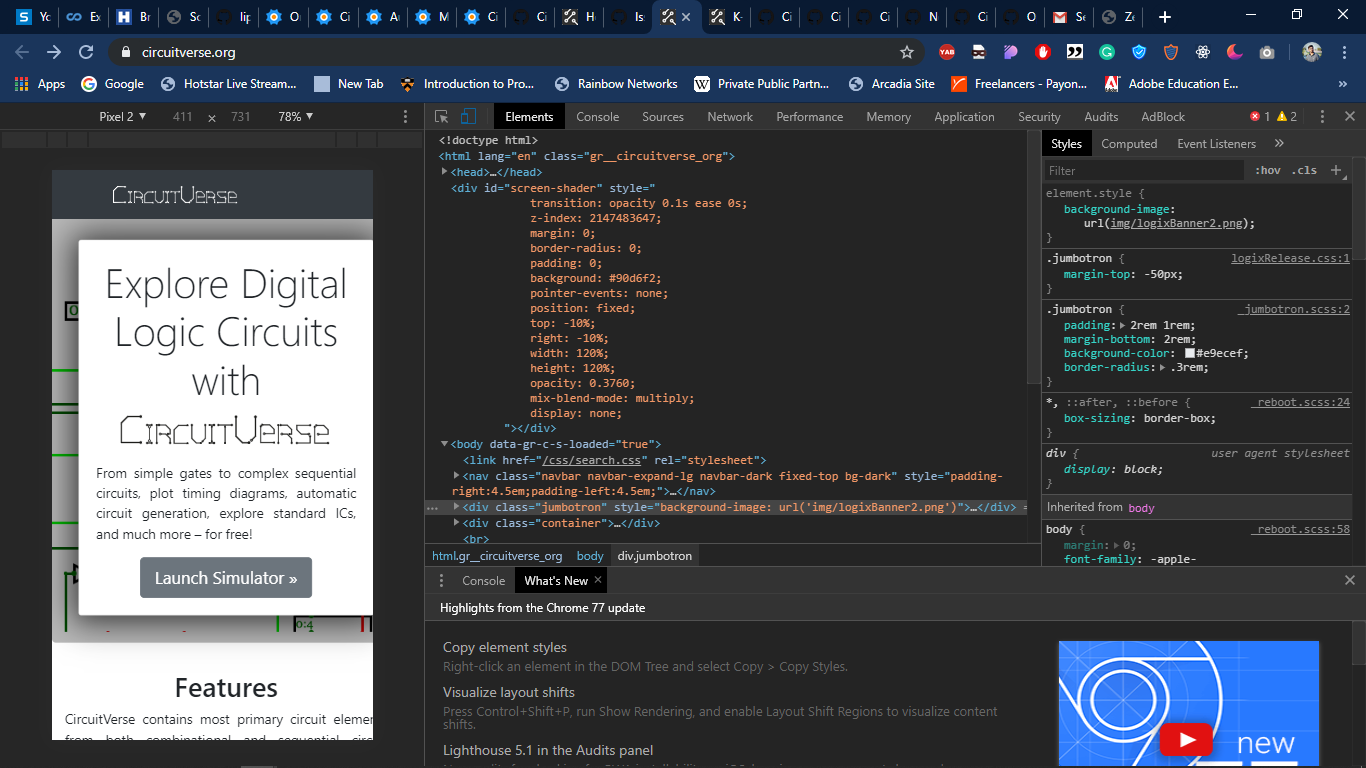Switch to the Network tab
Screen dimensions: 1366x768
coord(730,117)
